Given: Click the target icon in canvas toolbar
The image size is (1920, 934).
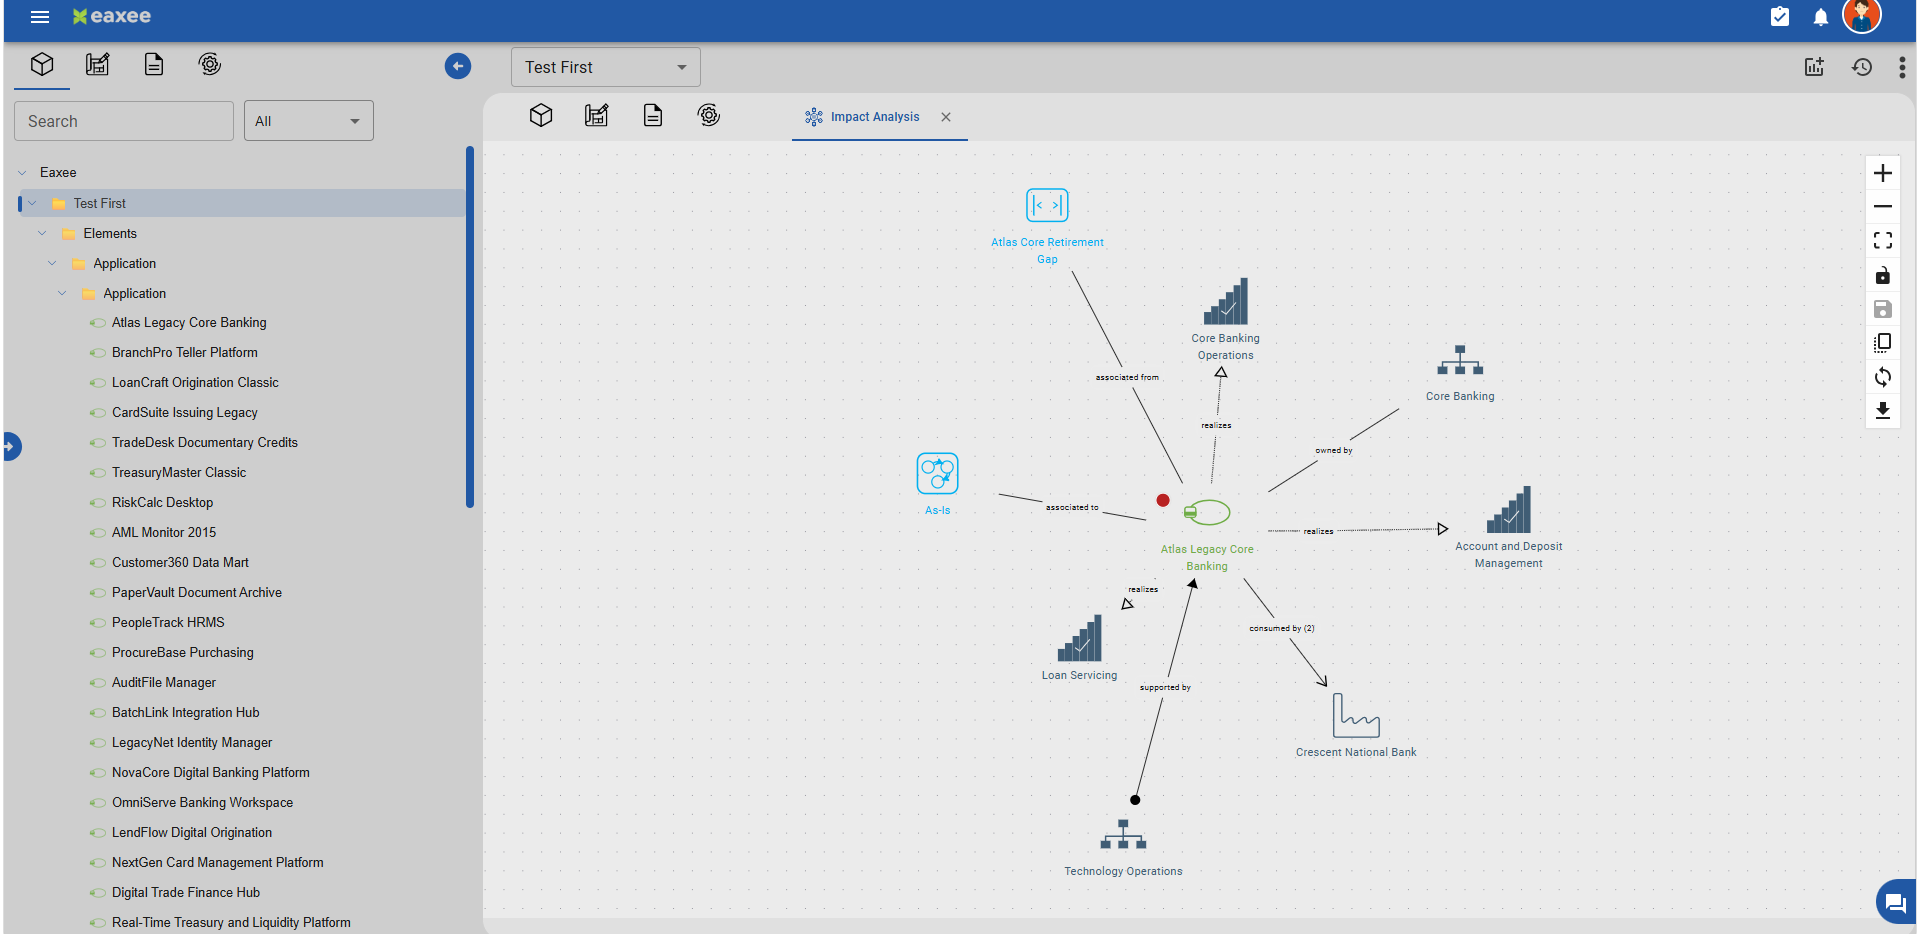Looking at the screenshot, I should click(x=709, y=115).
